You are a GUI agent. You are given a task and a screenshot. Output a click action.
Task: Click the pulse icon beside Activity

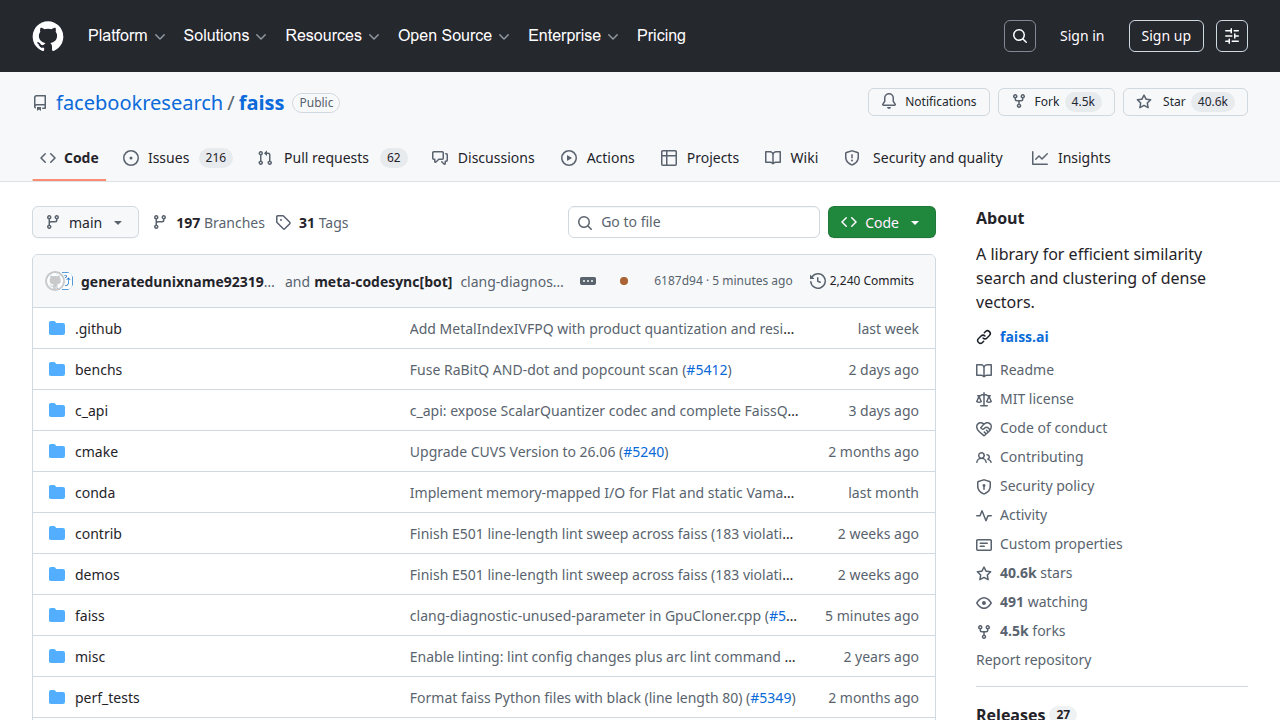pos(984,515)
